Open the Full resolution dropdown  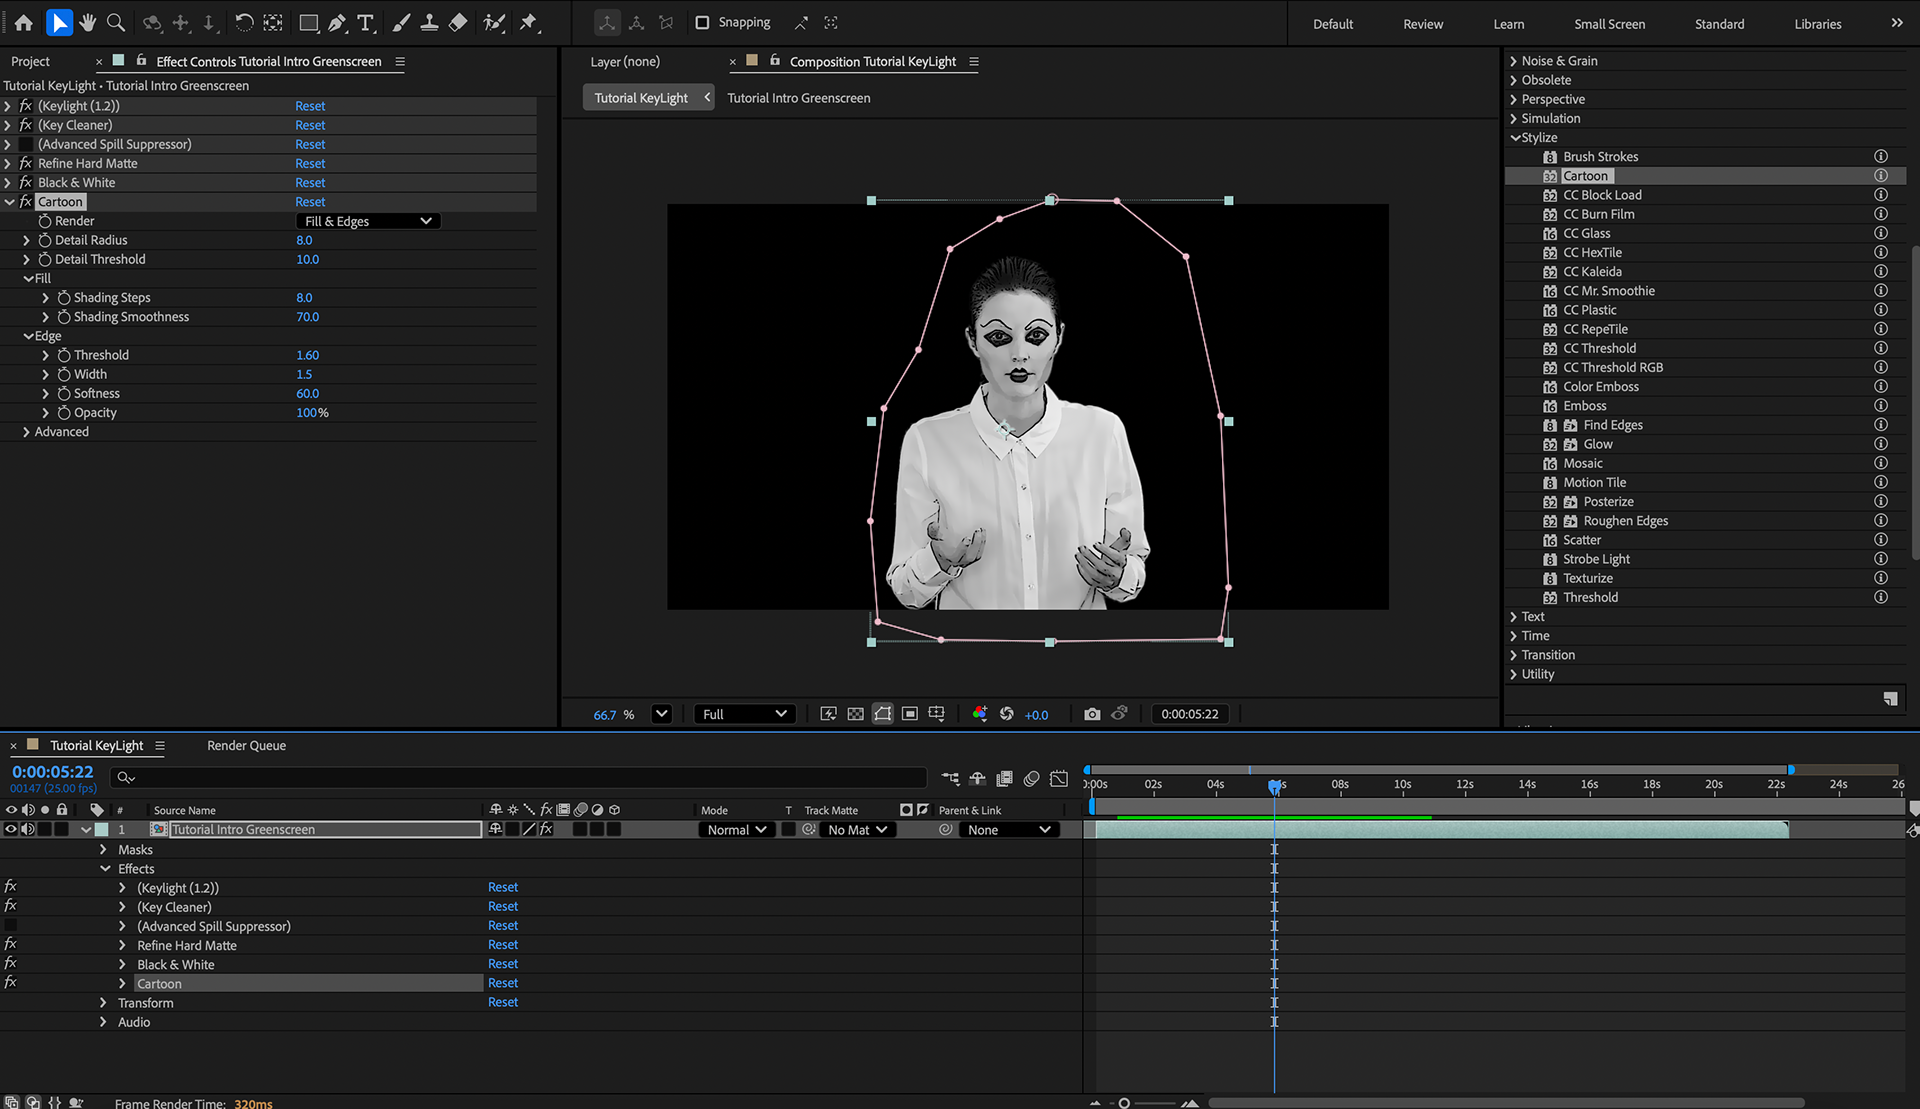(x=744, y=714)
